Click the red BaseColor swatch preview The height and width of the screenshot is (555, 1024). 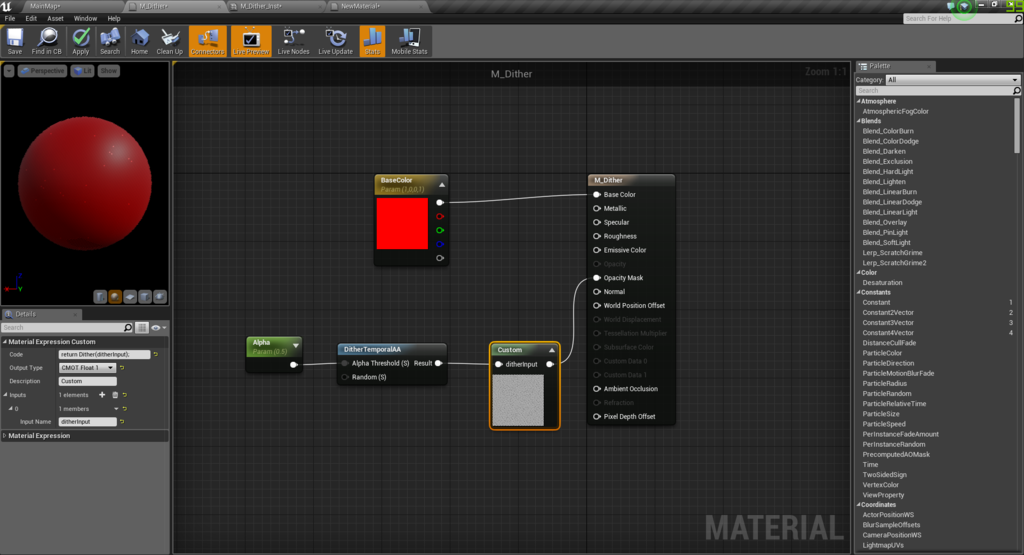[402, 223]
